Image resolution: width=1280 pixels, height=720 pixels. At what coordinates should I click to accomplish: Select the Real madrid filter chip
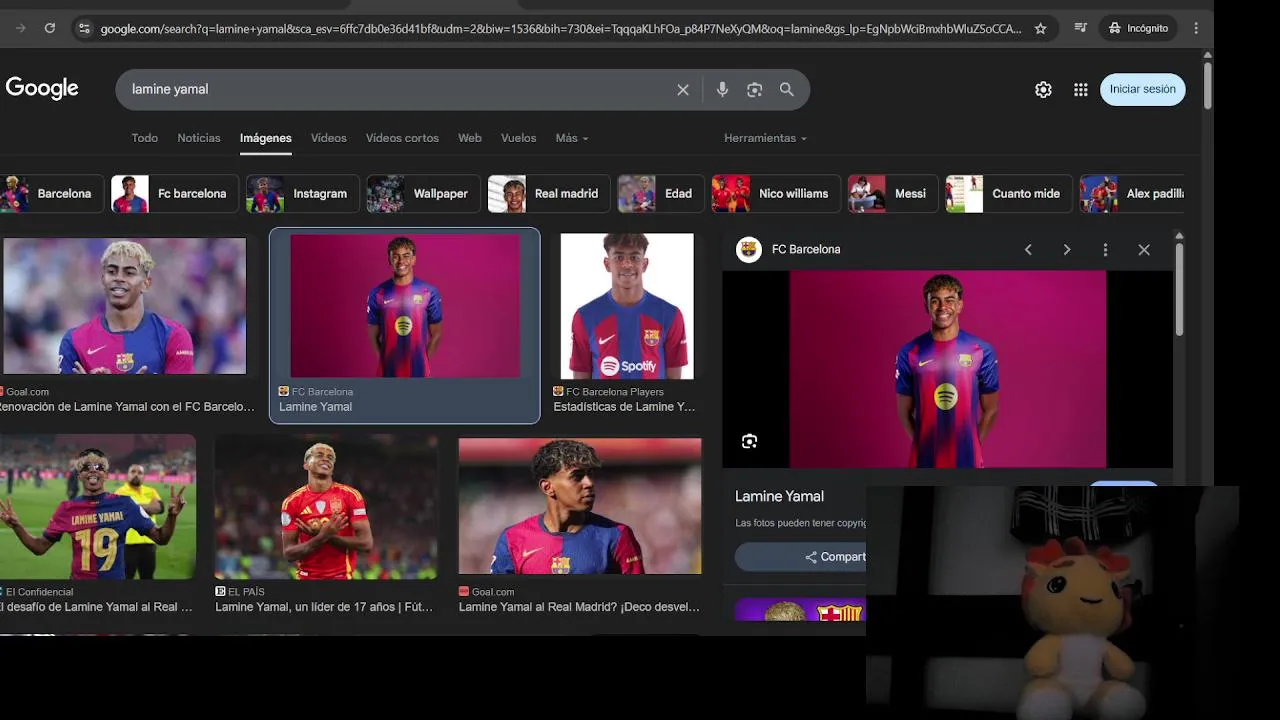click(549, 194)
